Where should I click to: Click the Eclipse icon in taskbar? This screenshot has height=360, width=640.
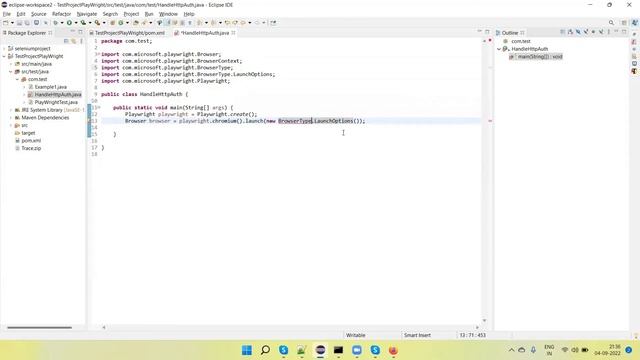[x=320, y=350]
